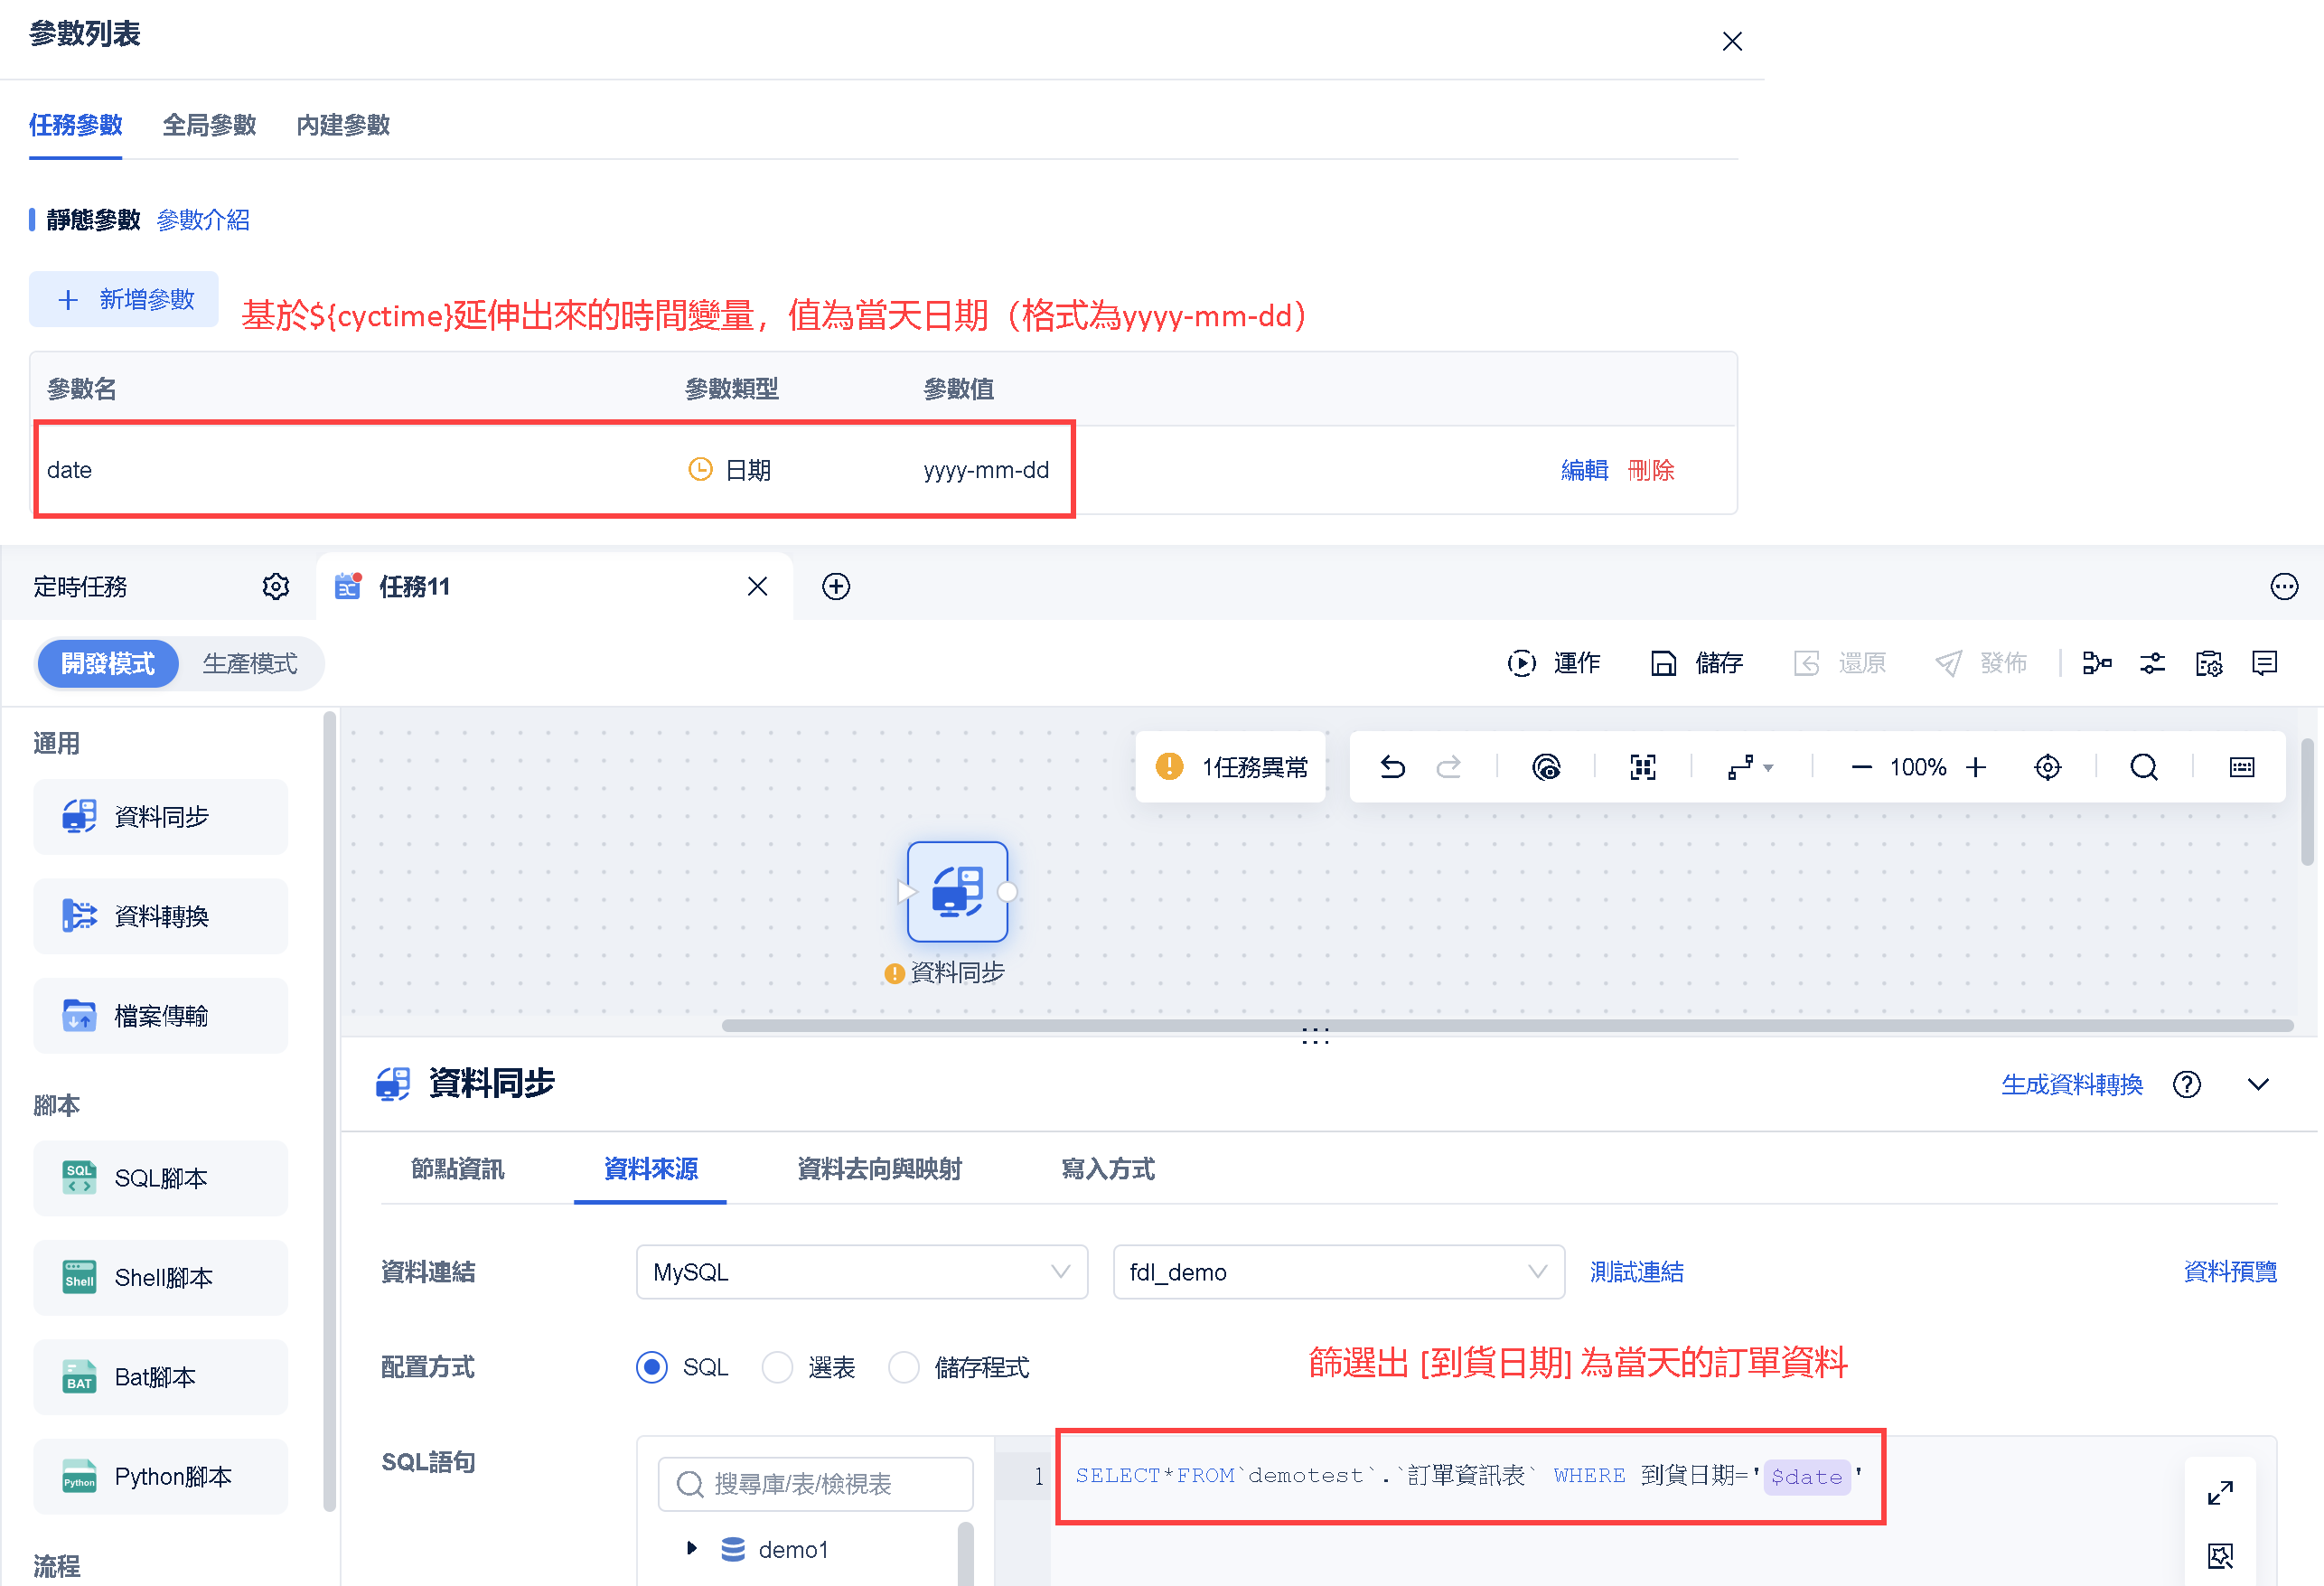Open the help question mark icon

(x=2186, y=1084)
